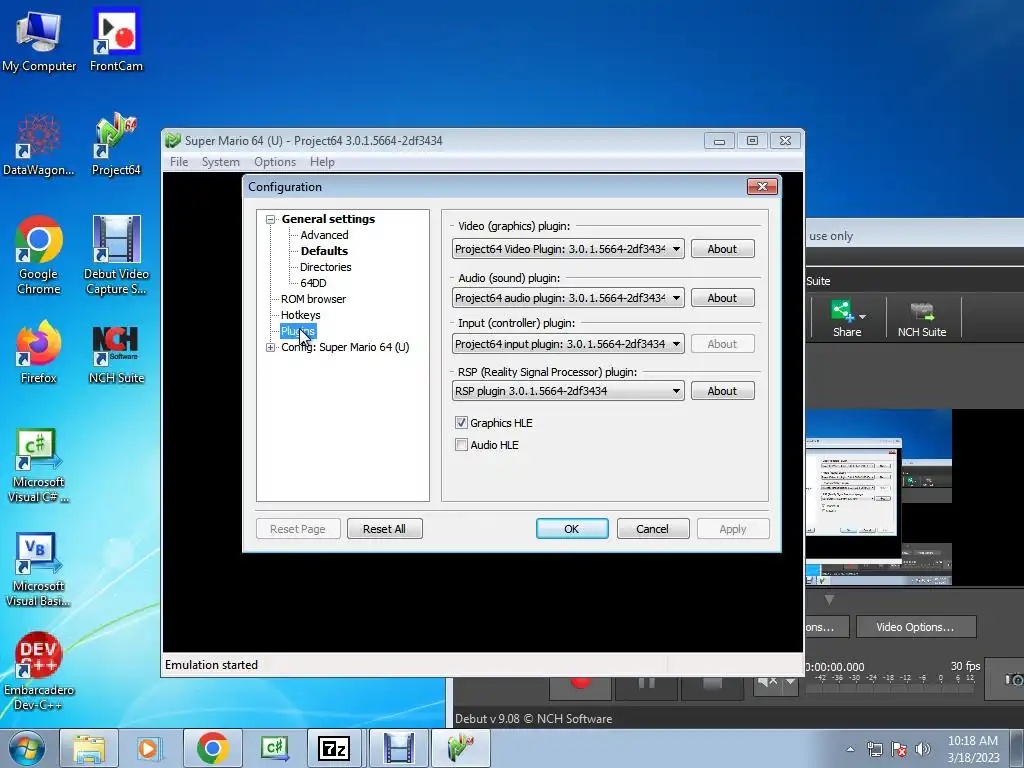Screen dimensions: 1024x768
Task: Open Help menu in Project64
Action: [322, 162]
